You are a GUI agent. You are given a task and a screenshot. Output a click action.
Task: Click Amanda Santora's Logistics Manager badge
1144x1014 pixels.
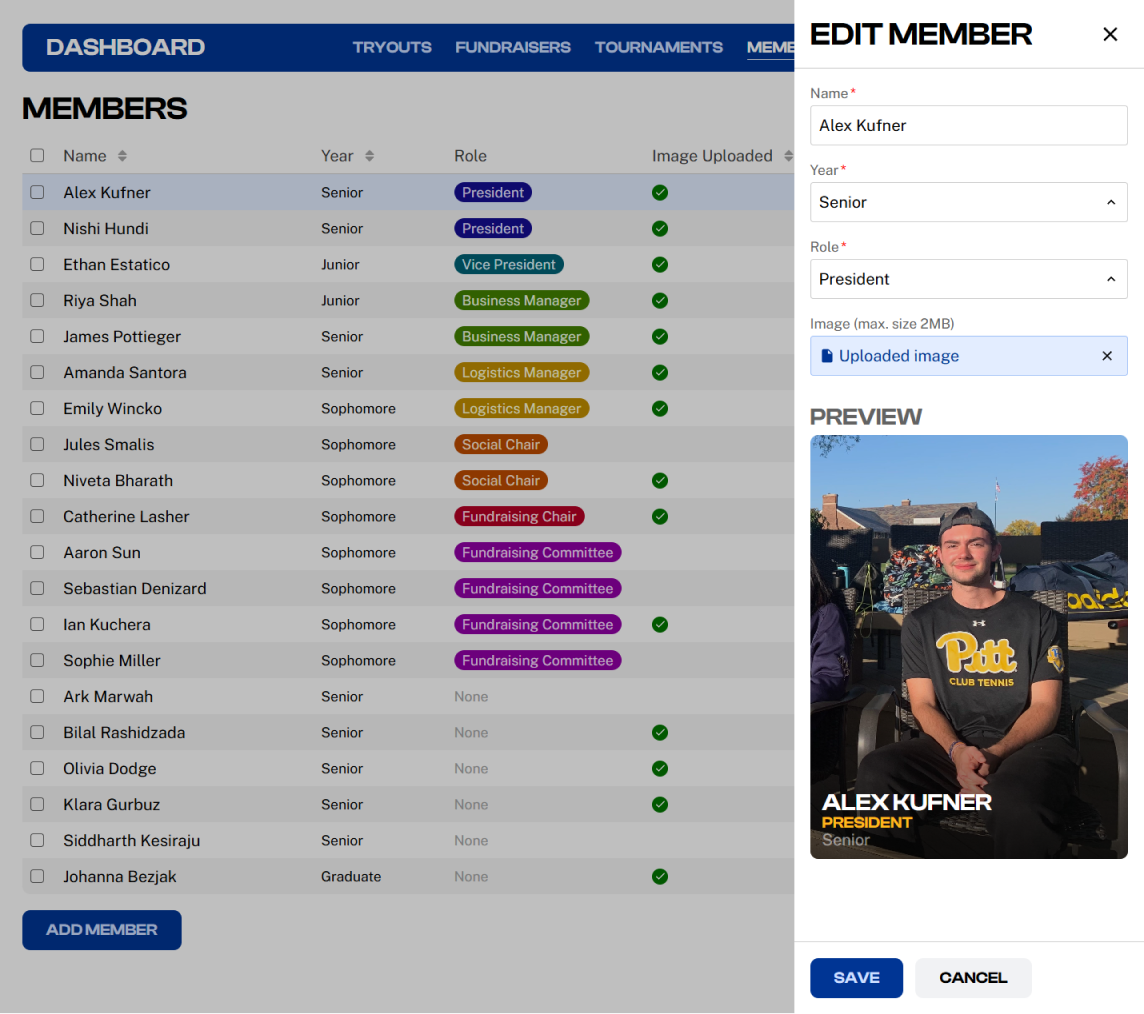pos(521,373)
